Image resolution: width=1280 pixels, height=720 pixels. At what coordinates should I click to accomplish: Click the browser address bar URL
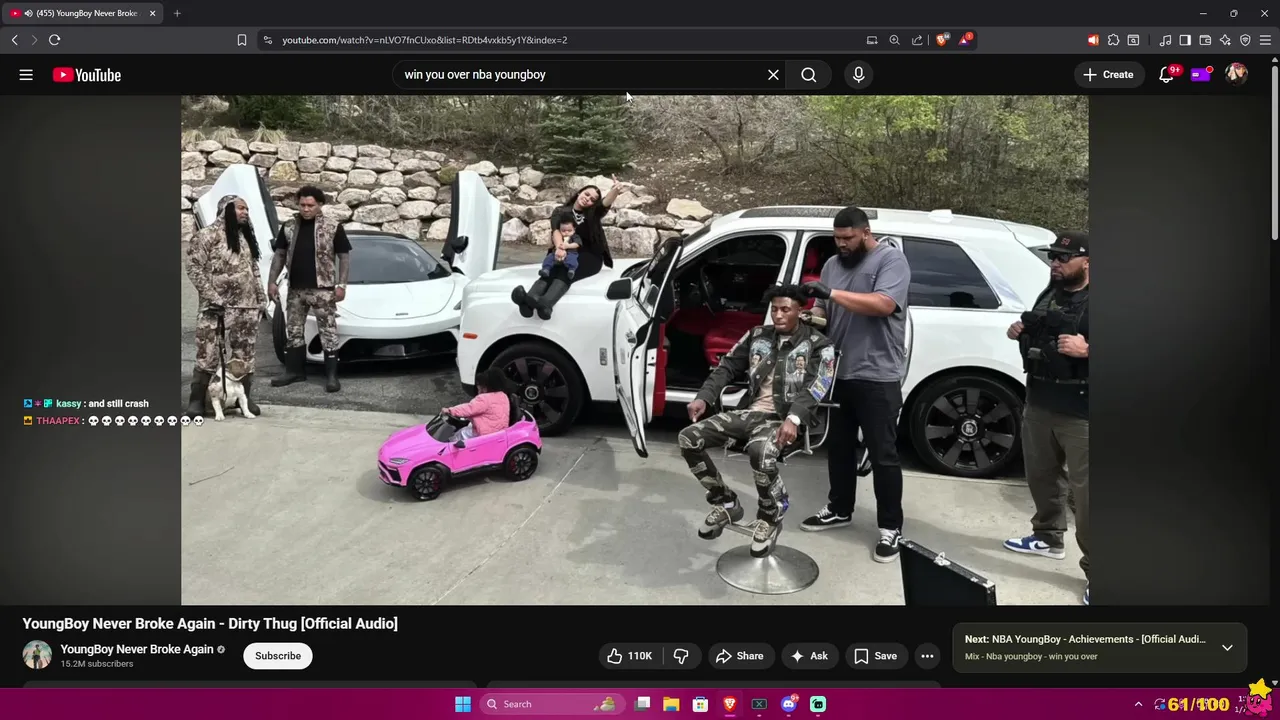point(425,40)
